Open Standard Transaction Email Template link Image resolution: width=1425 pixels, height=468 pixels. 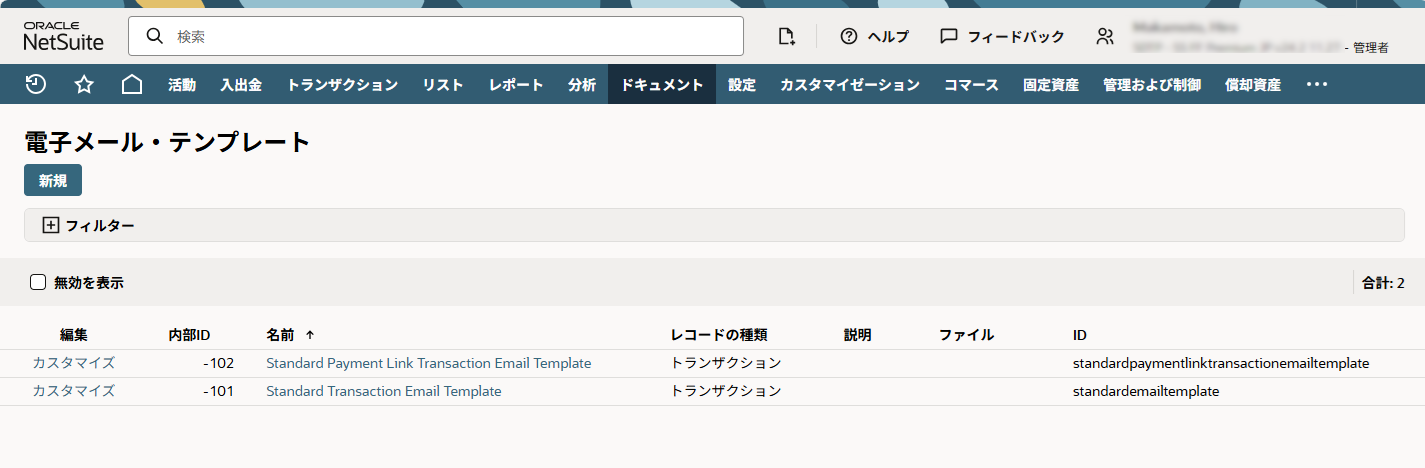coord(384,391)
